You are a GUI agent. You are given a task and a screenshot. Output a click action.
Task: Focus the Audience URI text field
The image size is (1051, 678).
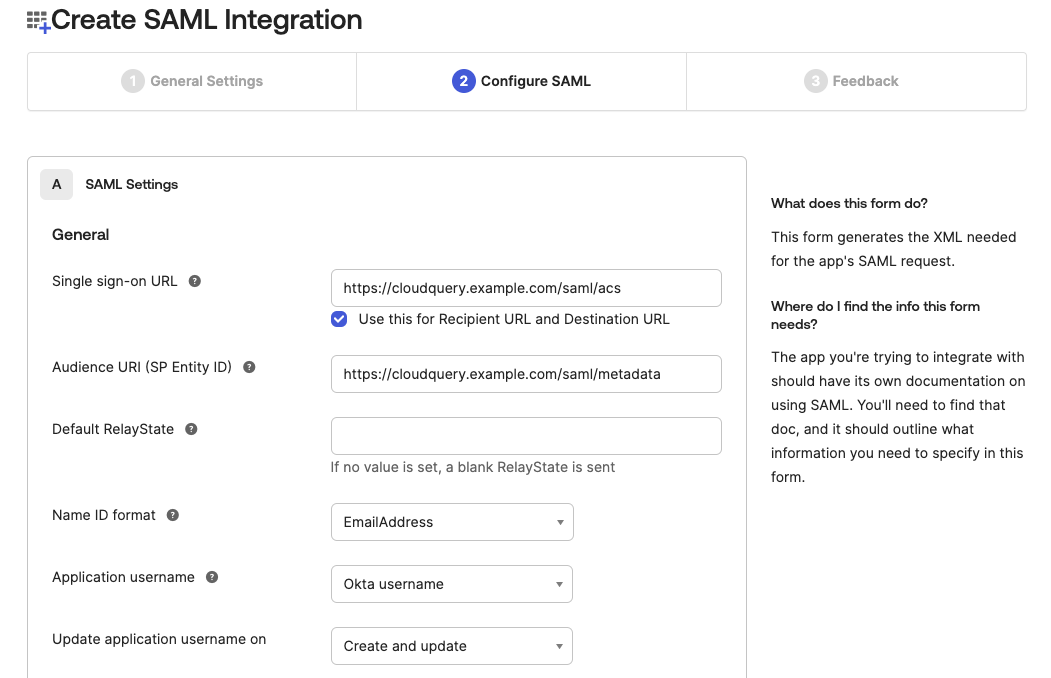coord(526,374)
